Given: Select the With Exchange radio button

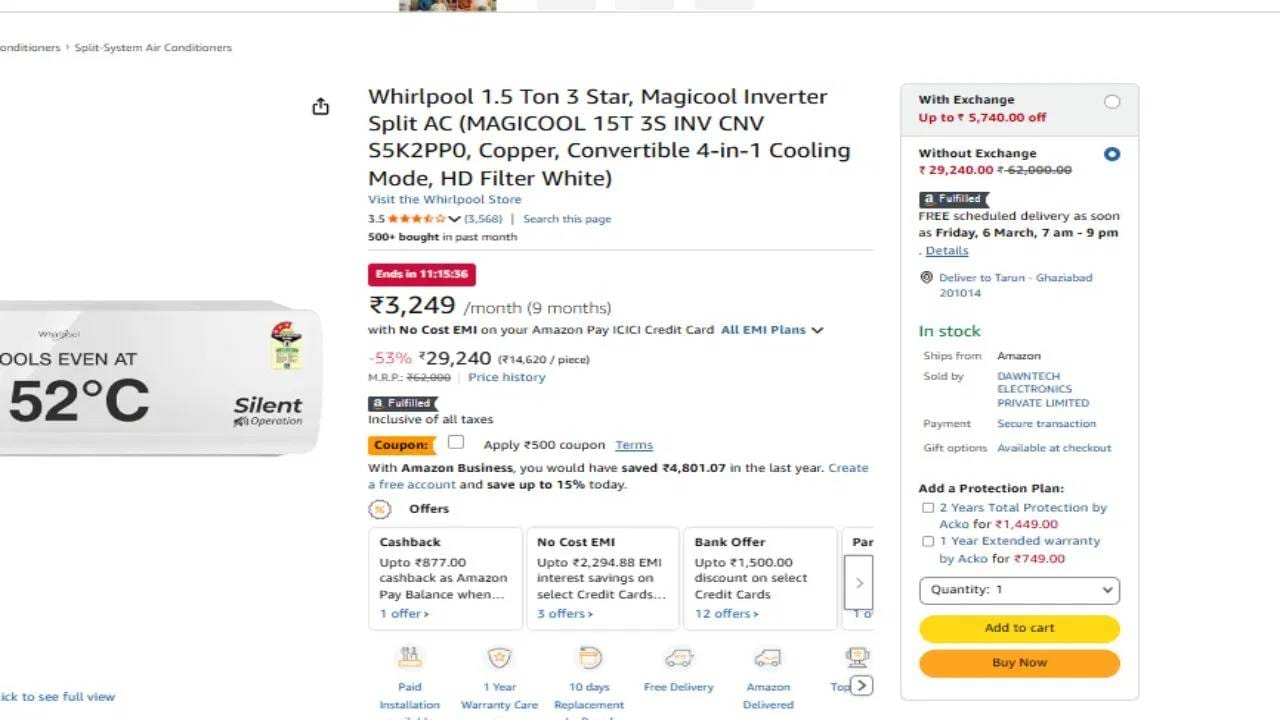Looking at the screenshot, I should pos(1112,101).
